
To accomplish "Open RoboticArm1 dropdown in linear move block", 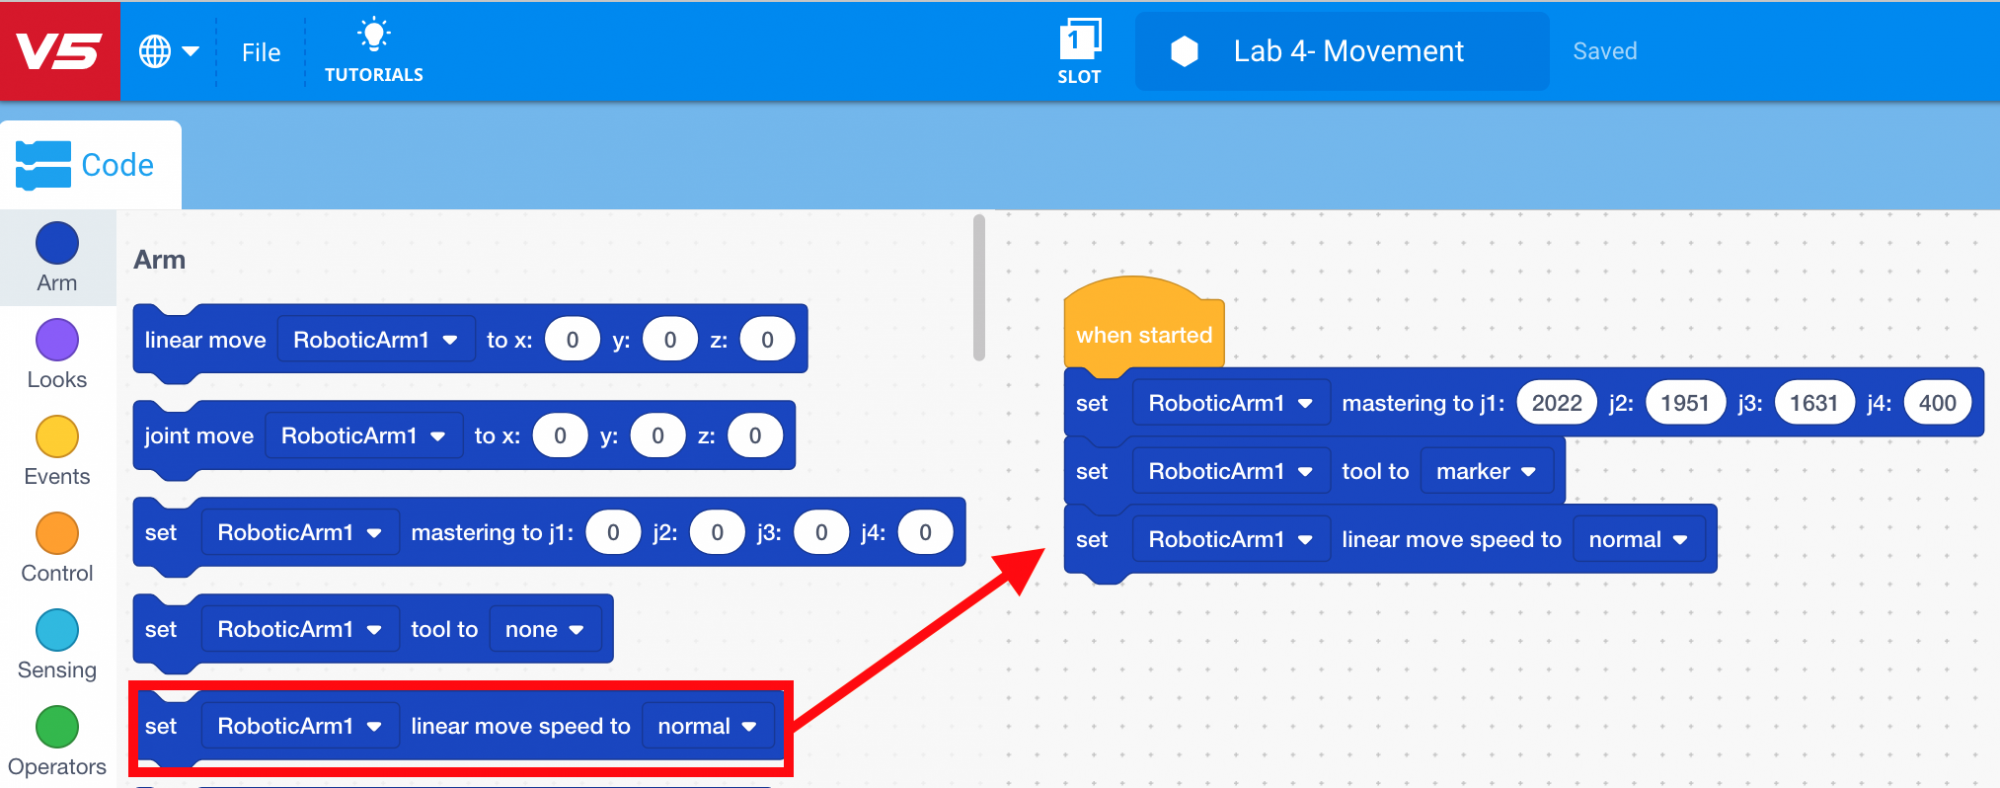I will (x=374, y=340).
